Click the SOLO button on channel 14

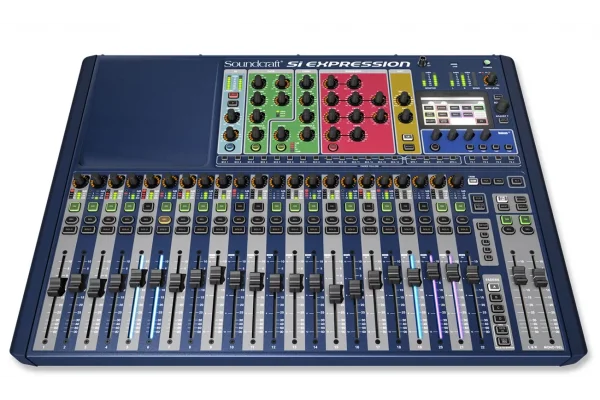click(313, 230)
